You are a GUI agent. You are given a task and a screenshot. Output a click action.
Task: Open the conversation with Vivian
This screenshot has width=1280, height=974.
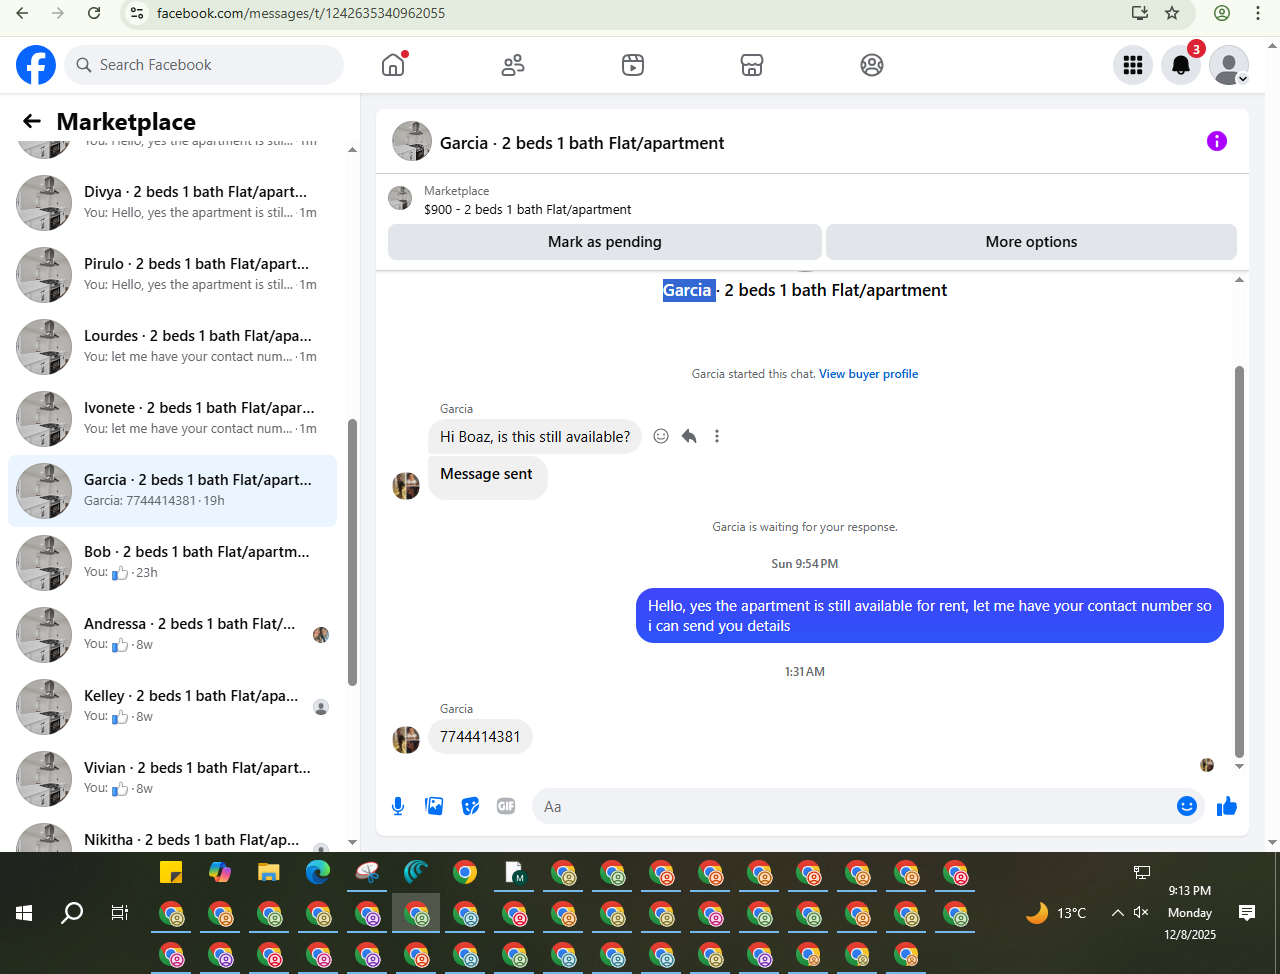pos(172,778)
